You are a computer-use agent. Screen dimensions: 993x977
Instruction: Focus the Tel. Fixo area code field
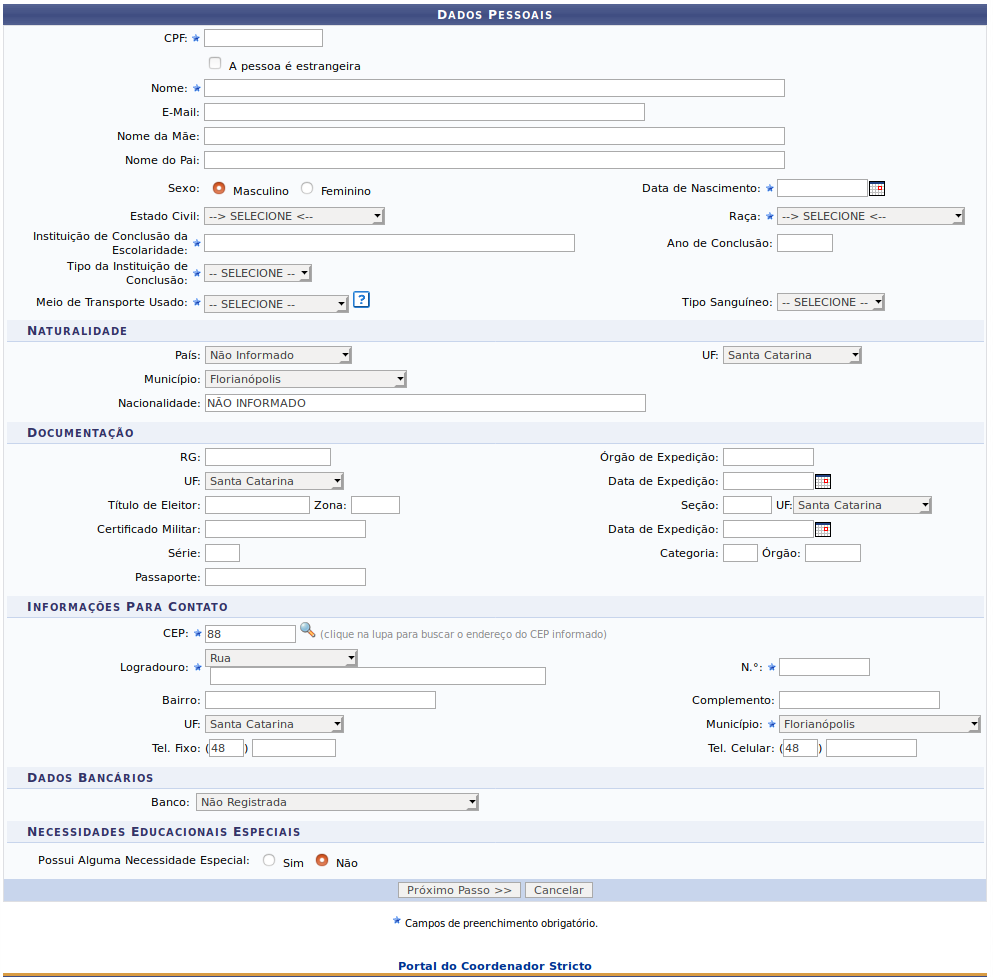coord(227,748)
